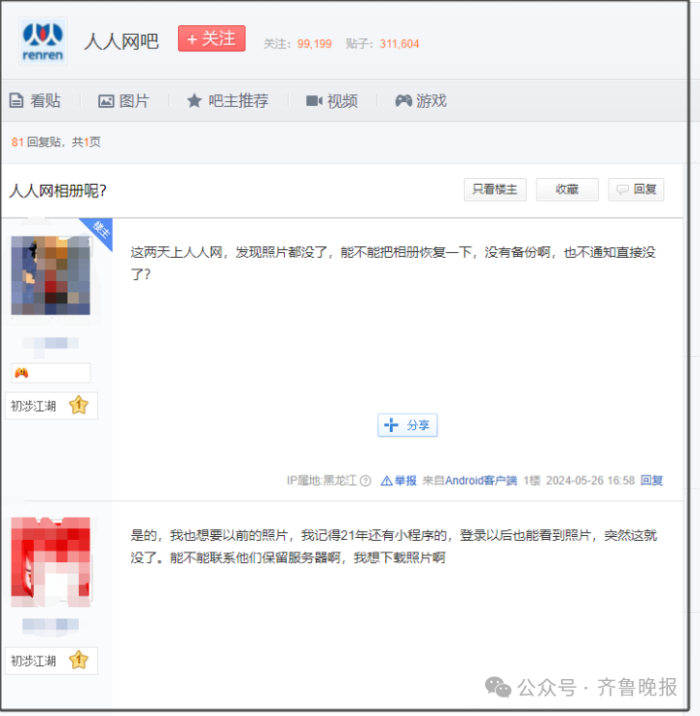This screenshot has height=716, width=700.
Task: Open the second poster's red avatar
Action: [50, 562]
